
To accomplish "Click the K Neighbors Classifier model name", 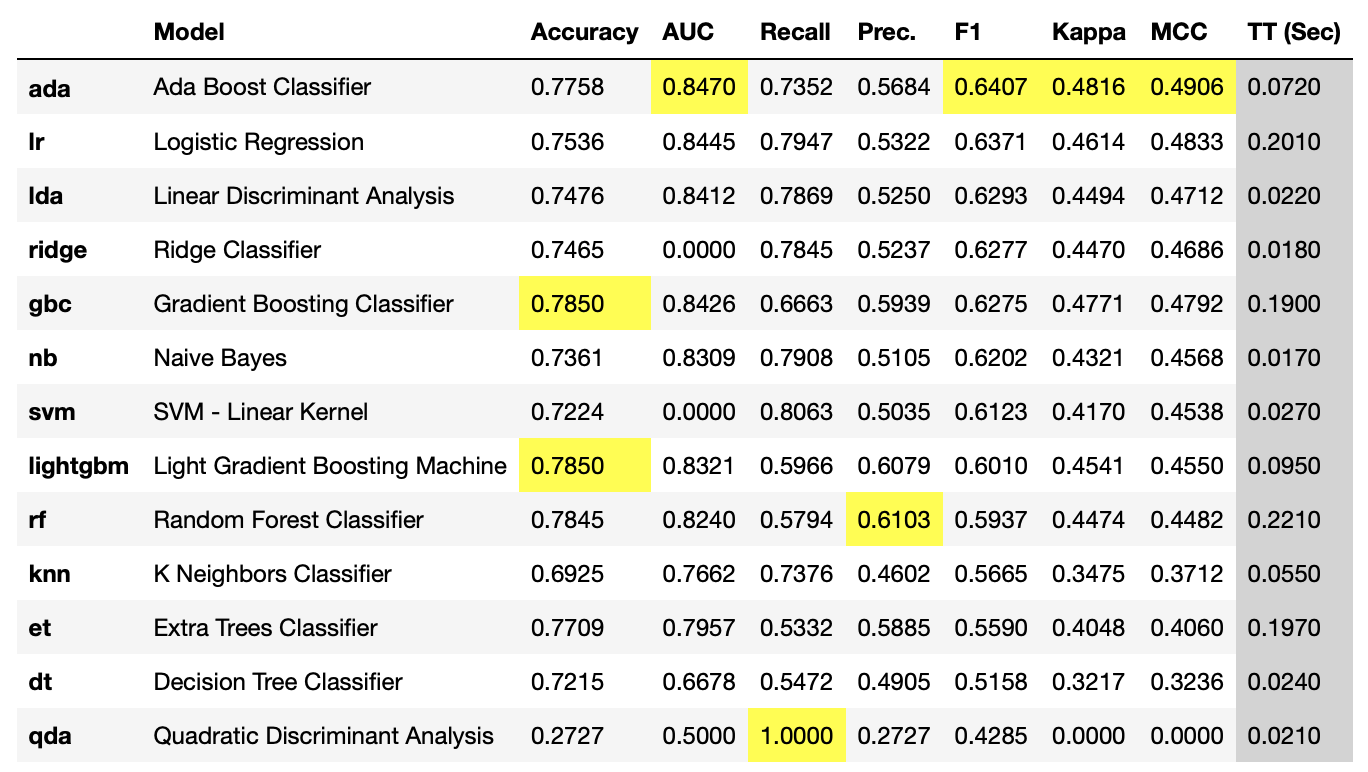I will click(x=273, y=574).
